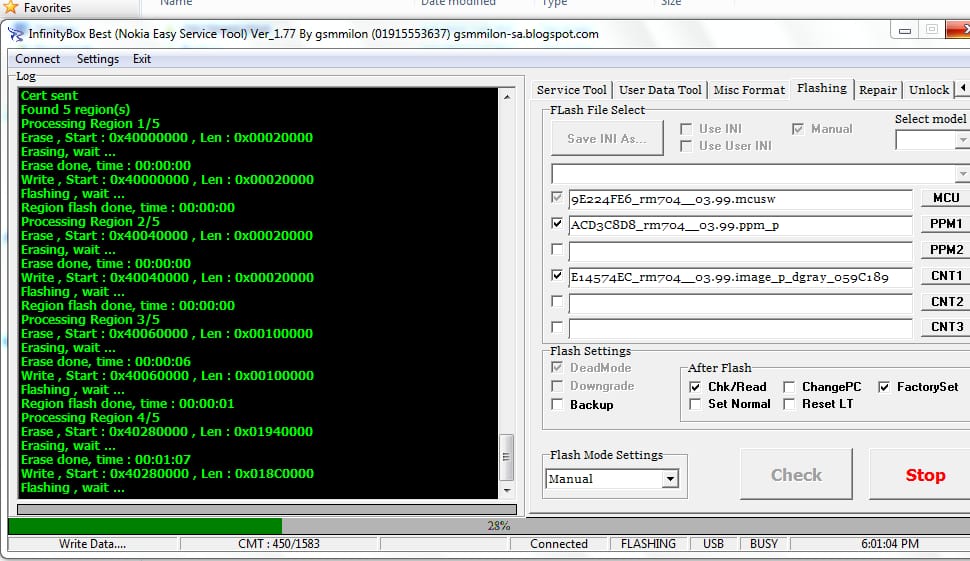This screenshot has width=970, height=561.
Task: Click the log scrollbar up arrow
Action: pyautogui.click(x=507, y=96)
